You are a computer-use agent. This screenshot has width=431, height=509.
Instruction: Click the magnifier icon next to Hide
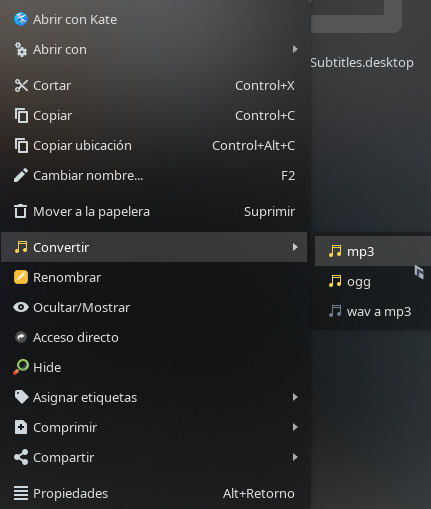(x=21, y=367)
